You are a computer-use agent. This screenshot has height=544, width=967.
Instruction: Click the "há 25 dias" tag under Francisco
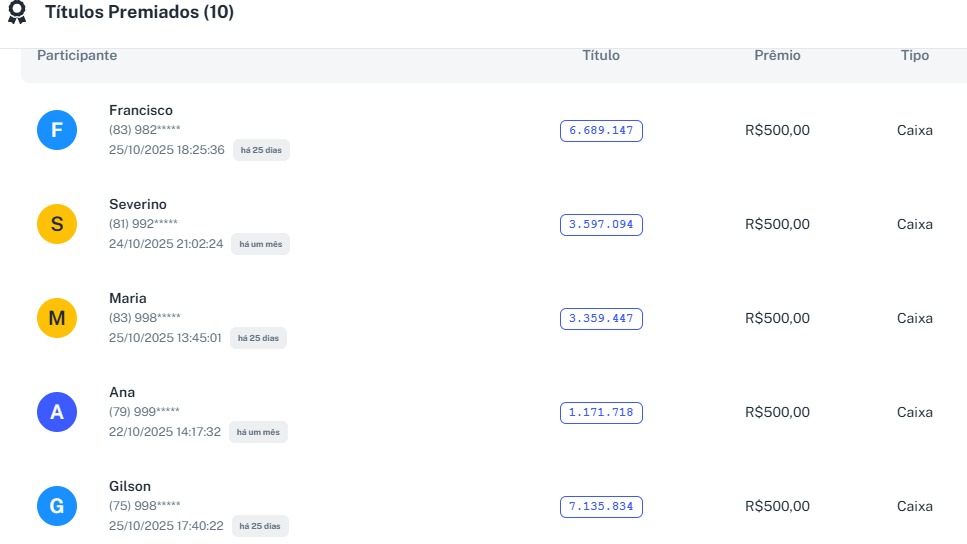(261, 150)
